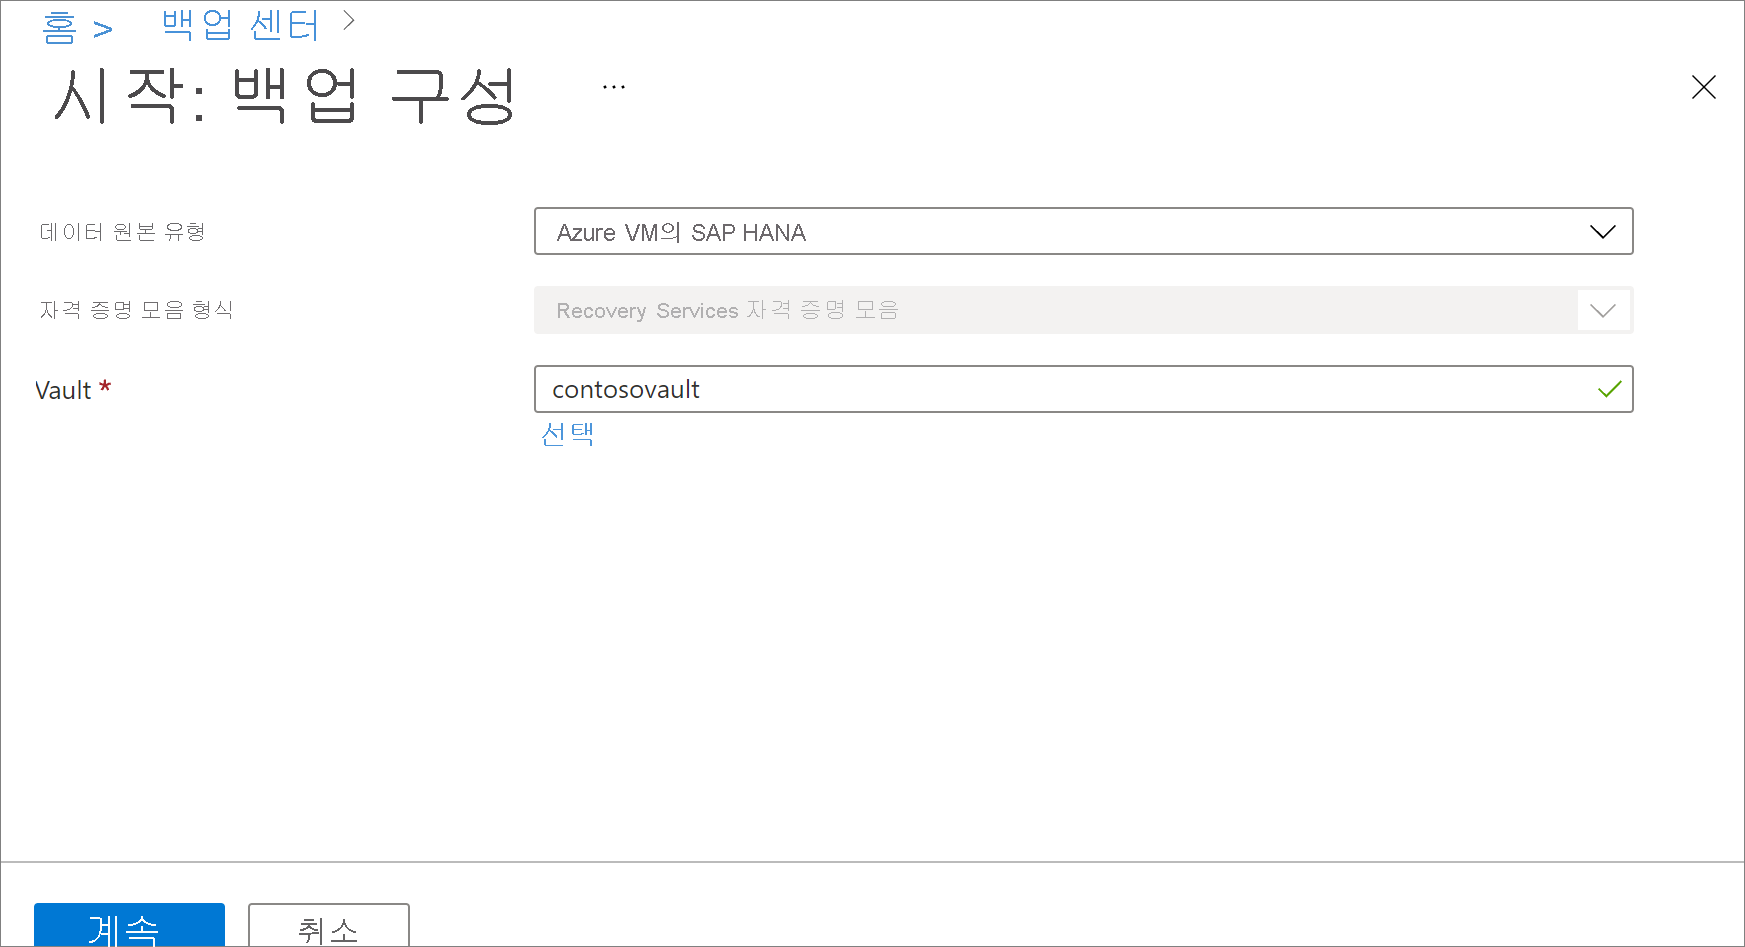Click the disabled chevron on 자격 증명 모음 형식
Viewport: 1745px width, 947px height.
click(x=1603, y=310)
